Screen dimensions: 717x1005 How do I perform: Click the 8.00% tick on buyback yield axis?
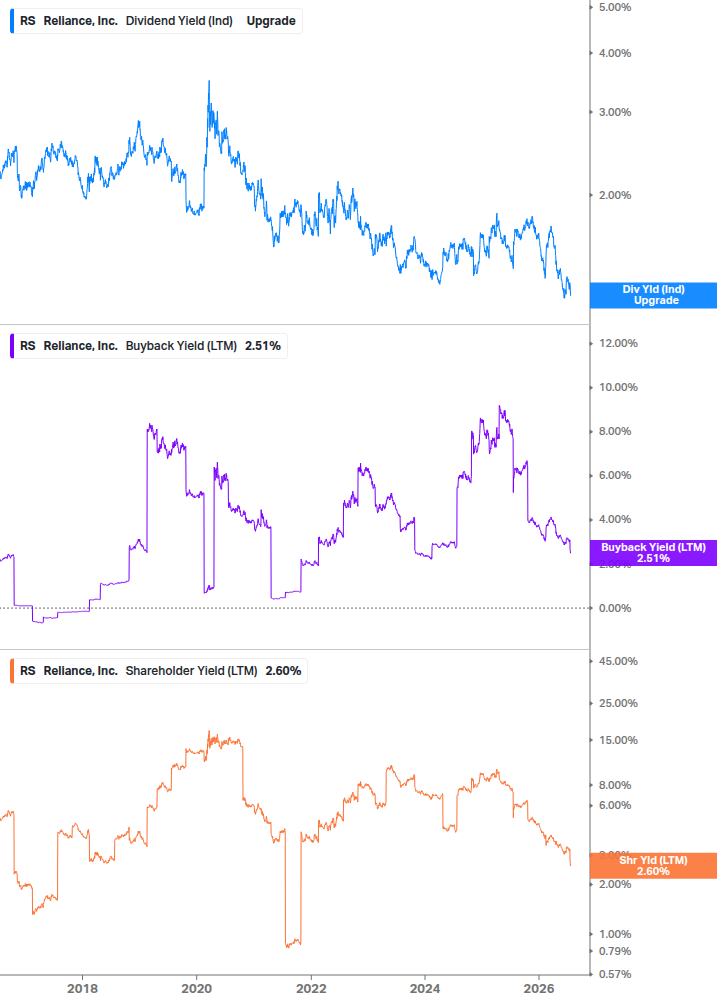614,432
